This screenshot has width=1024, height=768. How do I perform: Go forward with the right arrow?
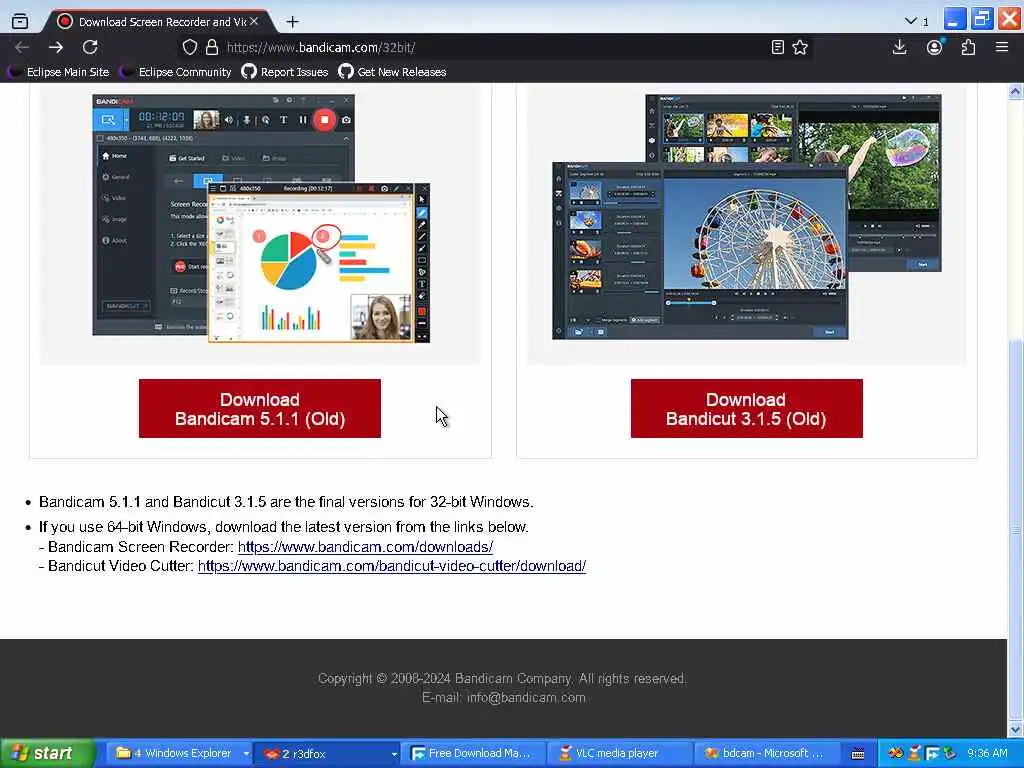point(56,47)
